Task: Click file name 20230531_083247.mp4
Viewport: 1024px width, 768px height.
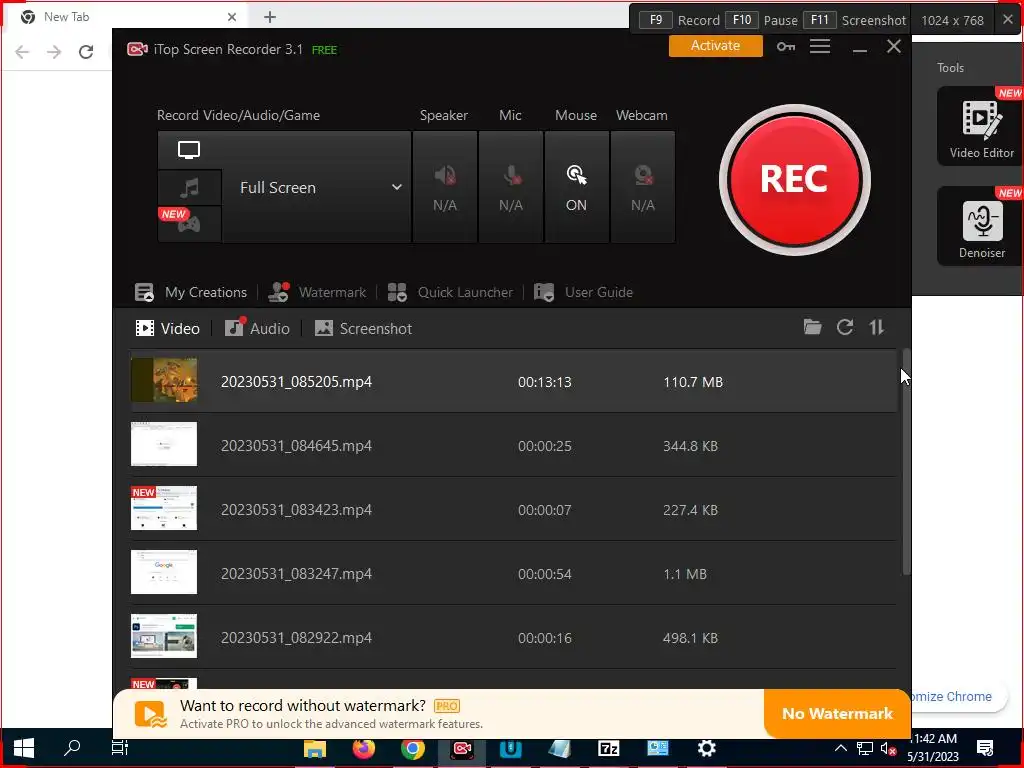Action: click(296, 574)
